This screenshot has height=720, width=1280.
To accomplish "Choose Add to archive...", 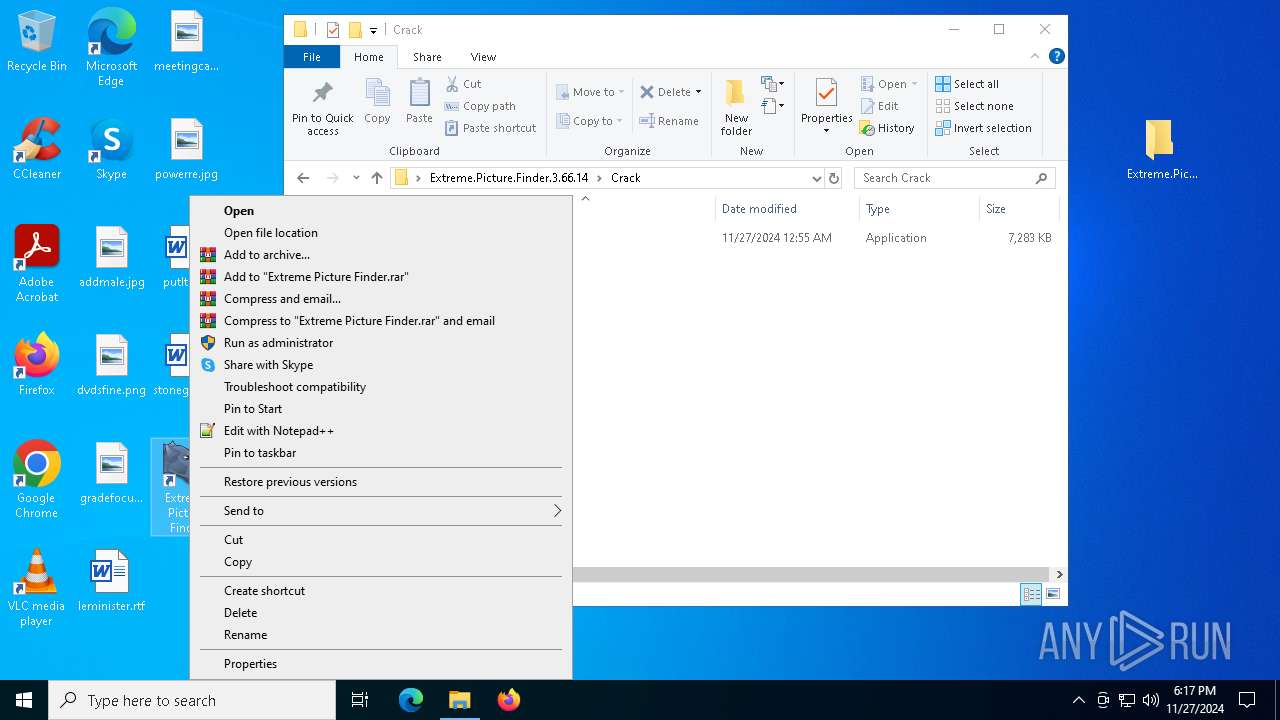I will pyautogui.click(x=381, y=255).
